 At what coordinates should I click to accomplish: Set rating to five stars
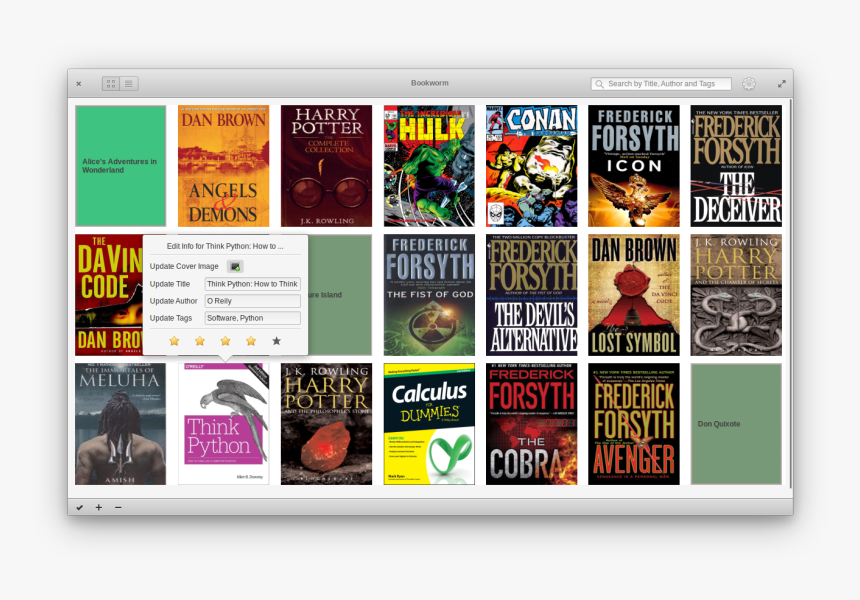click(x=276, y=341)
